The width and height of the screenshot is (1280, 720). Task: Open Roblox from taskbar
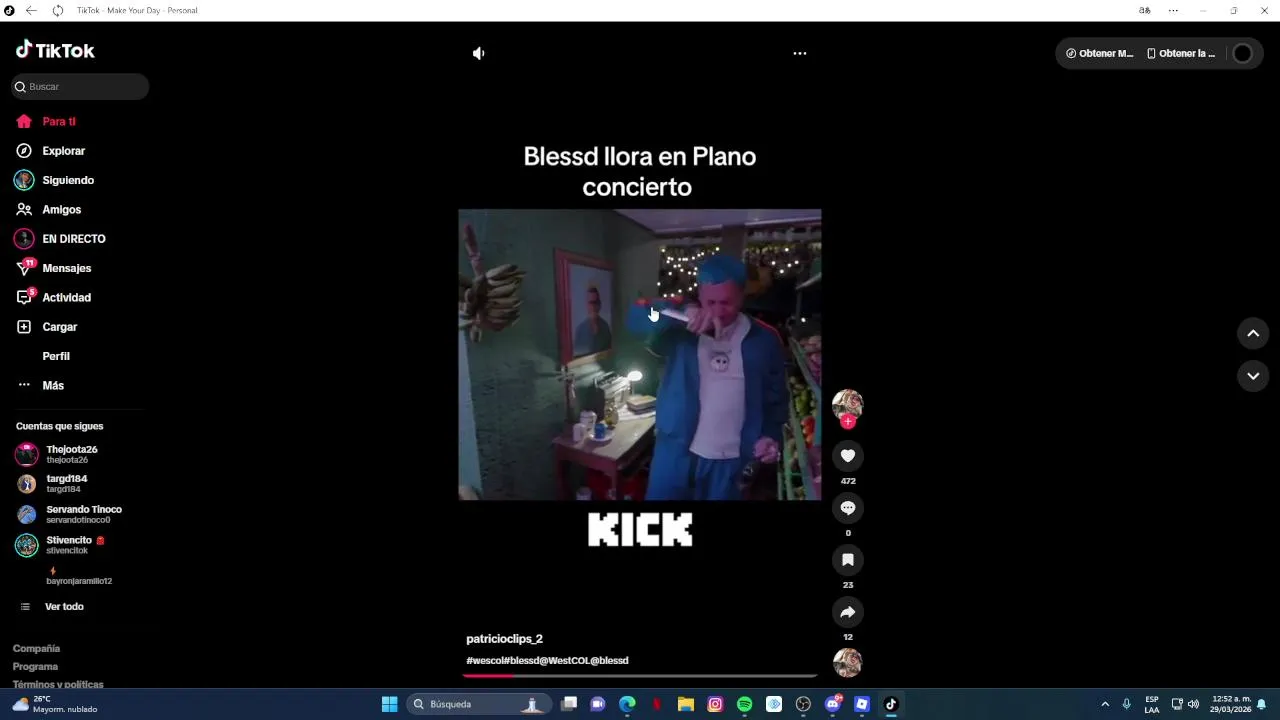point(862,704)
